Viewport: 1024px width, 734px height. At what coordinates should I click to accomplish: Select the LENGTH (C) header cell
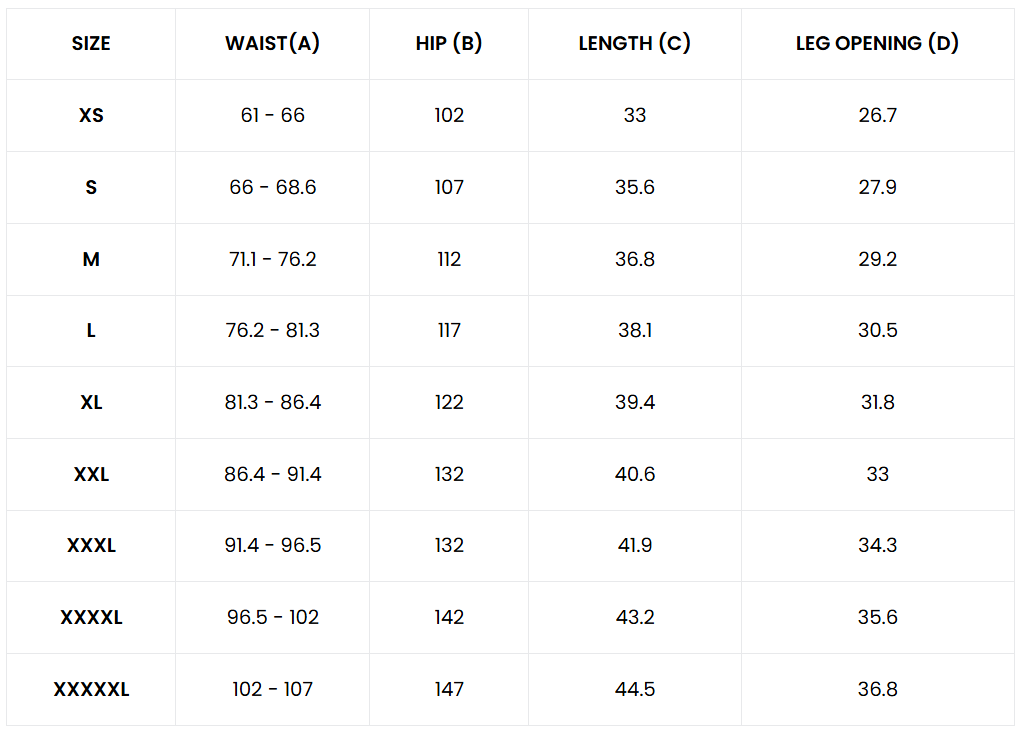pos(634,44)
